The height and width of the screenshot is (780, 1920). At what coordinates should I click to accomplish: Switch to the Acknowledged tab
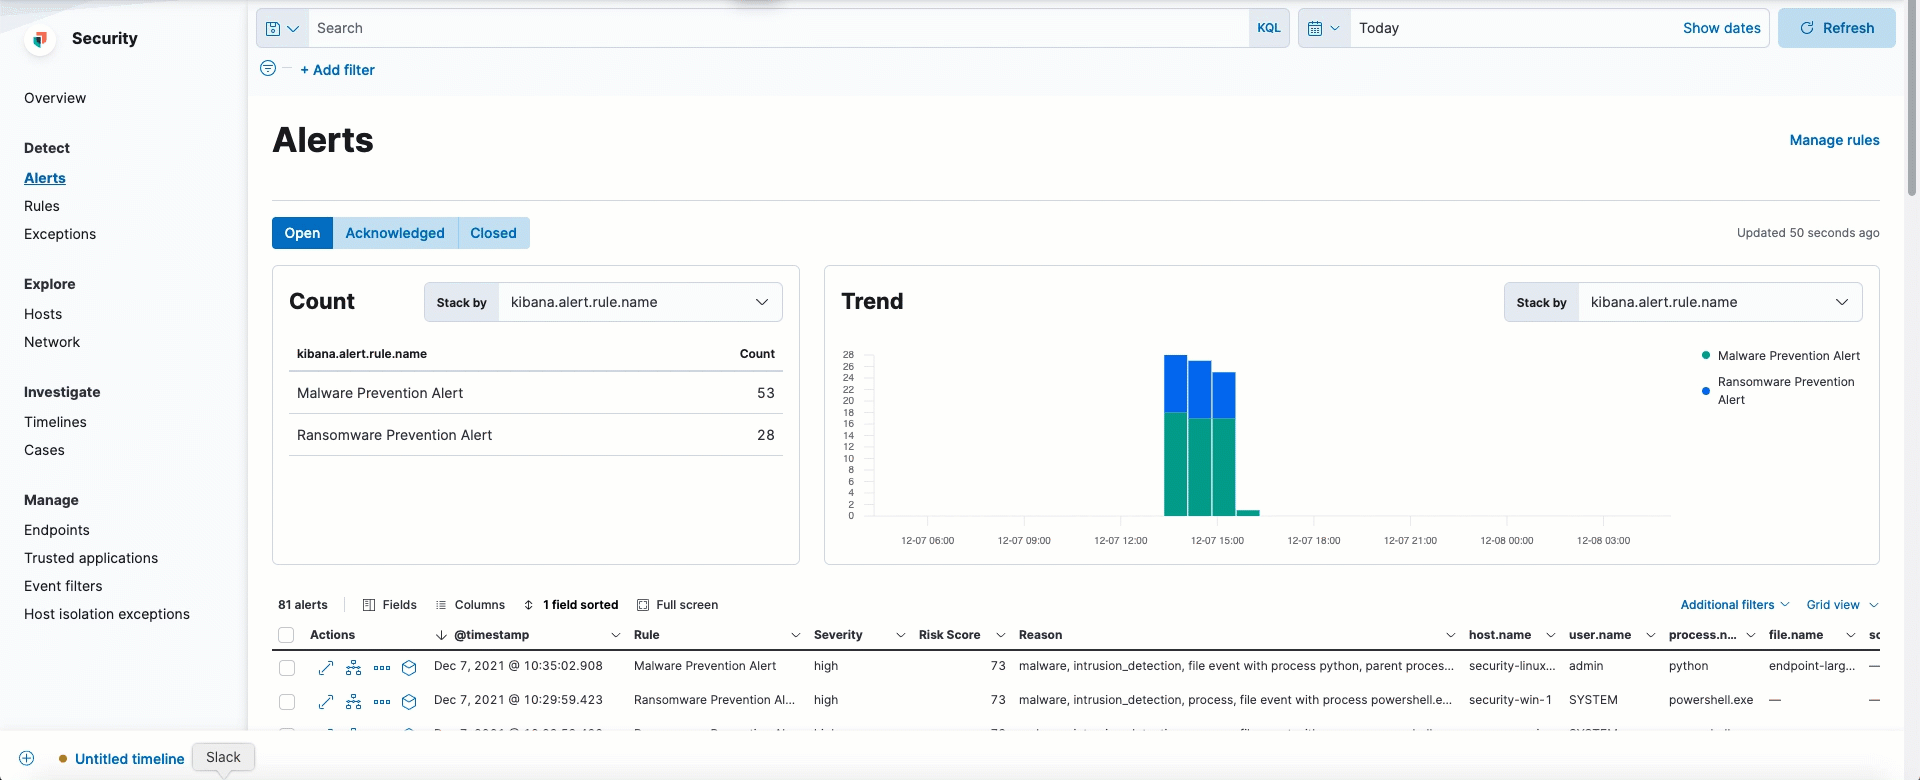[x=395, y=233]
